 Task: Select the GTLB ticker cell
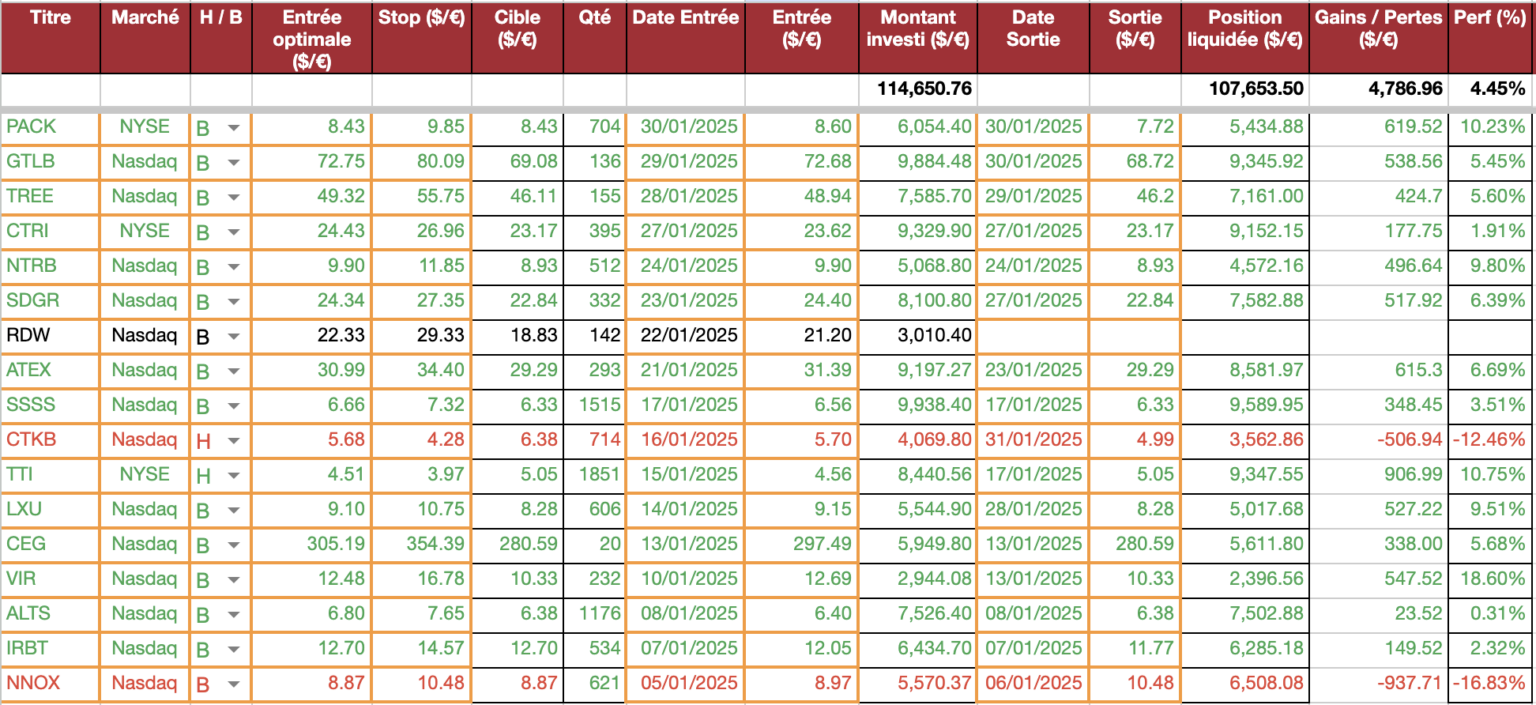pos(50,162)
